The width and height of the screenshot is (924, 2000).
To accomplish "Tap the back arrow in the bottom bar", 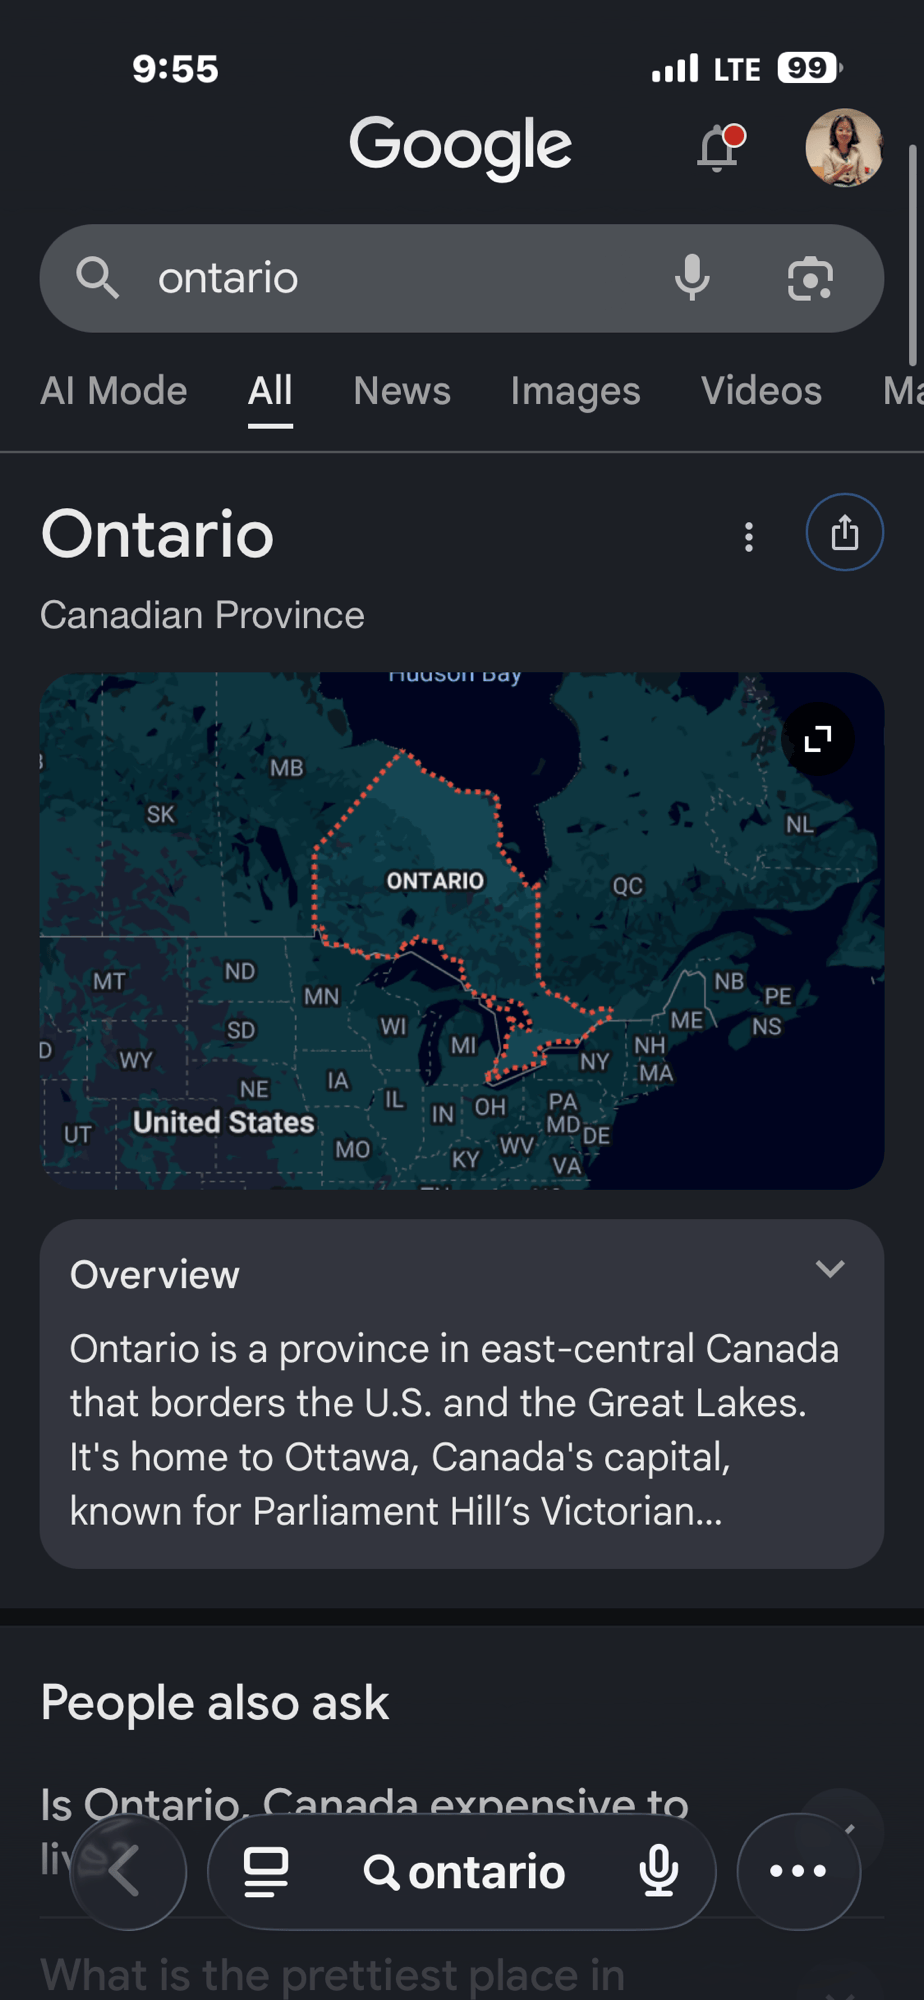I will [128, 1871].
